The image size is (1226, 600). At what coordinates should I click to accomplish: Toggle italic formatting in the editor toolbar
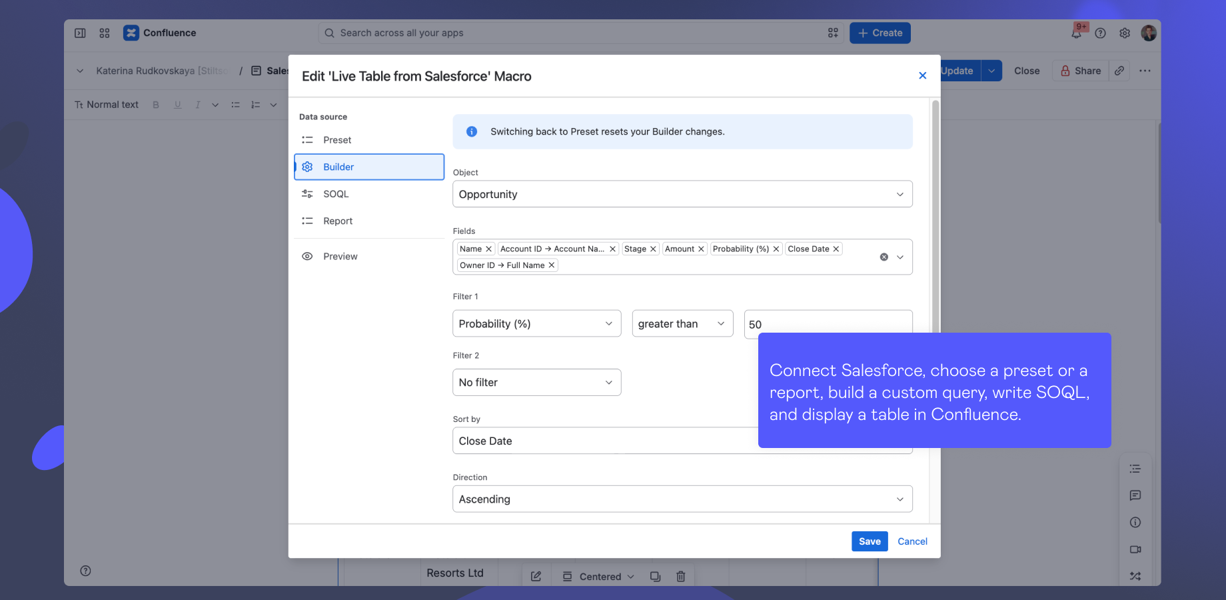pos(198,105)
